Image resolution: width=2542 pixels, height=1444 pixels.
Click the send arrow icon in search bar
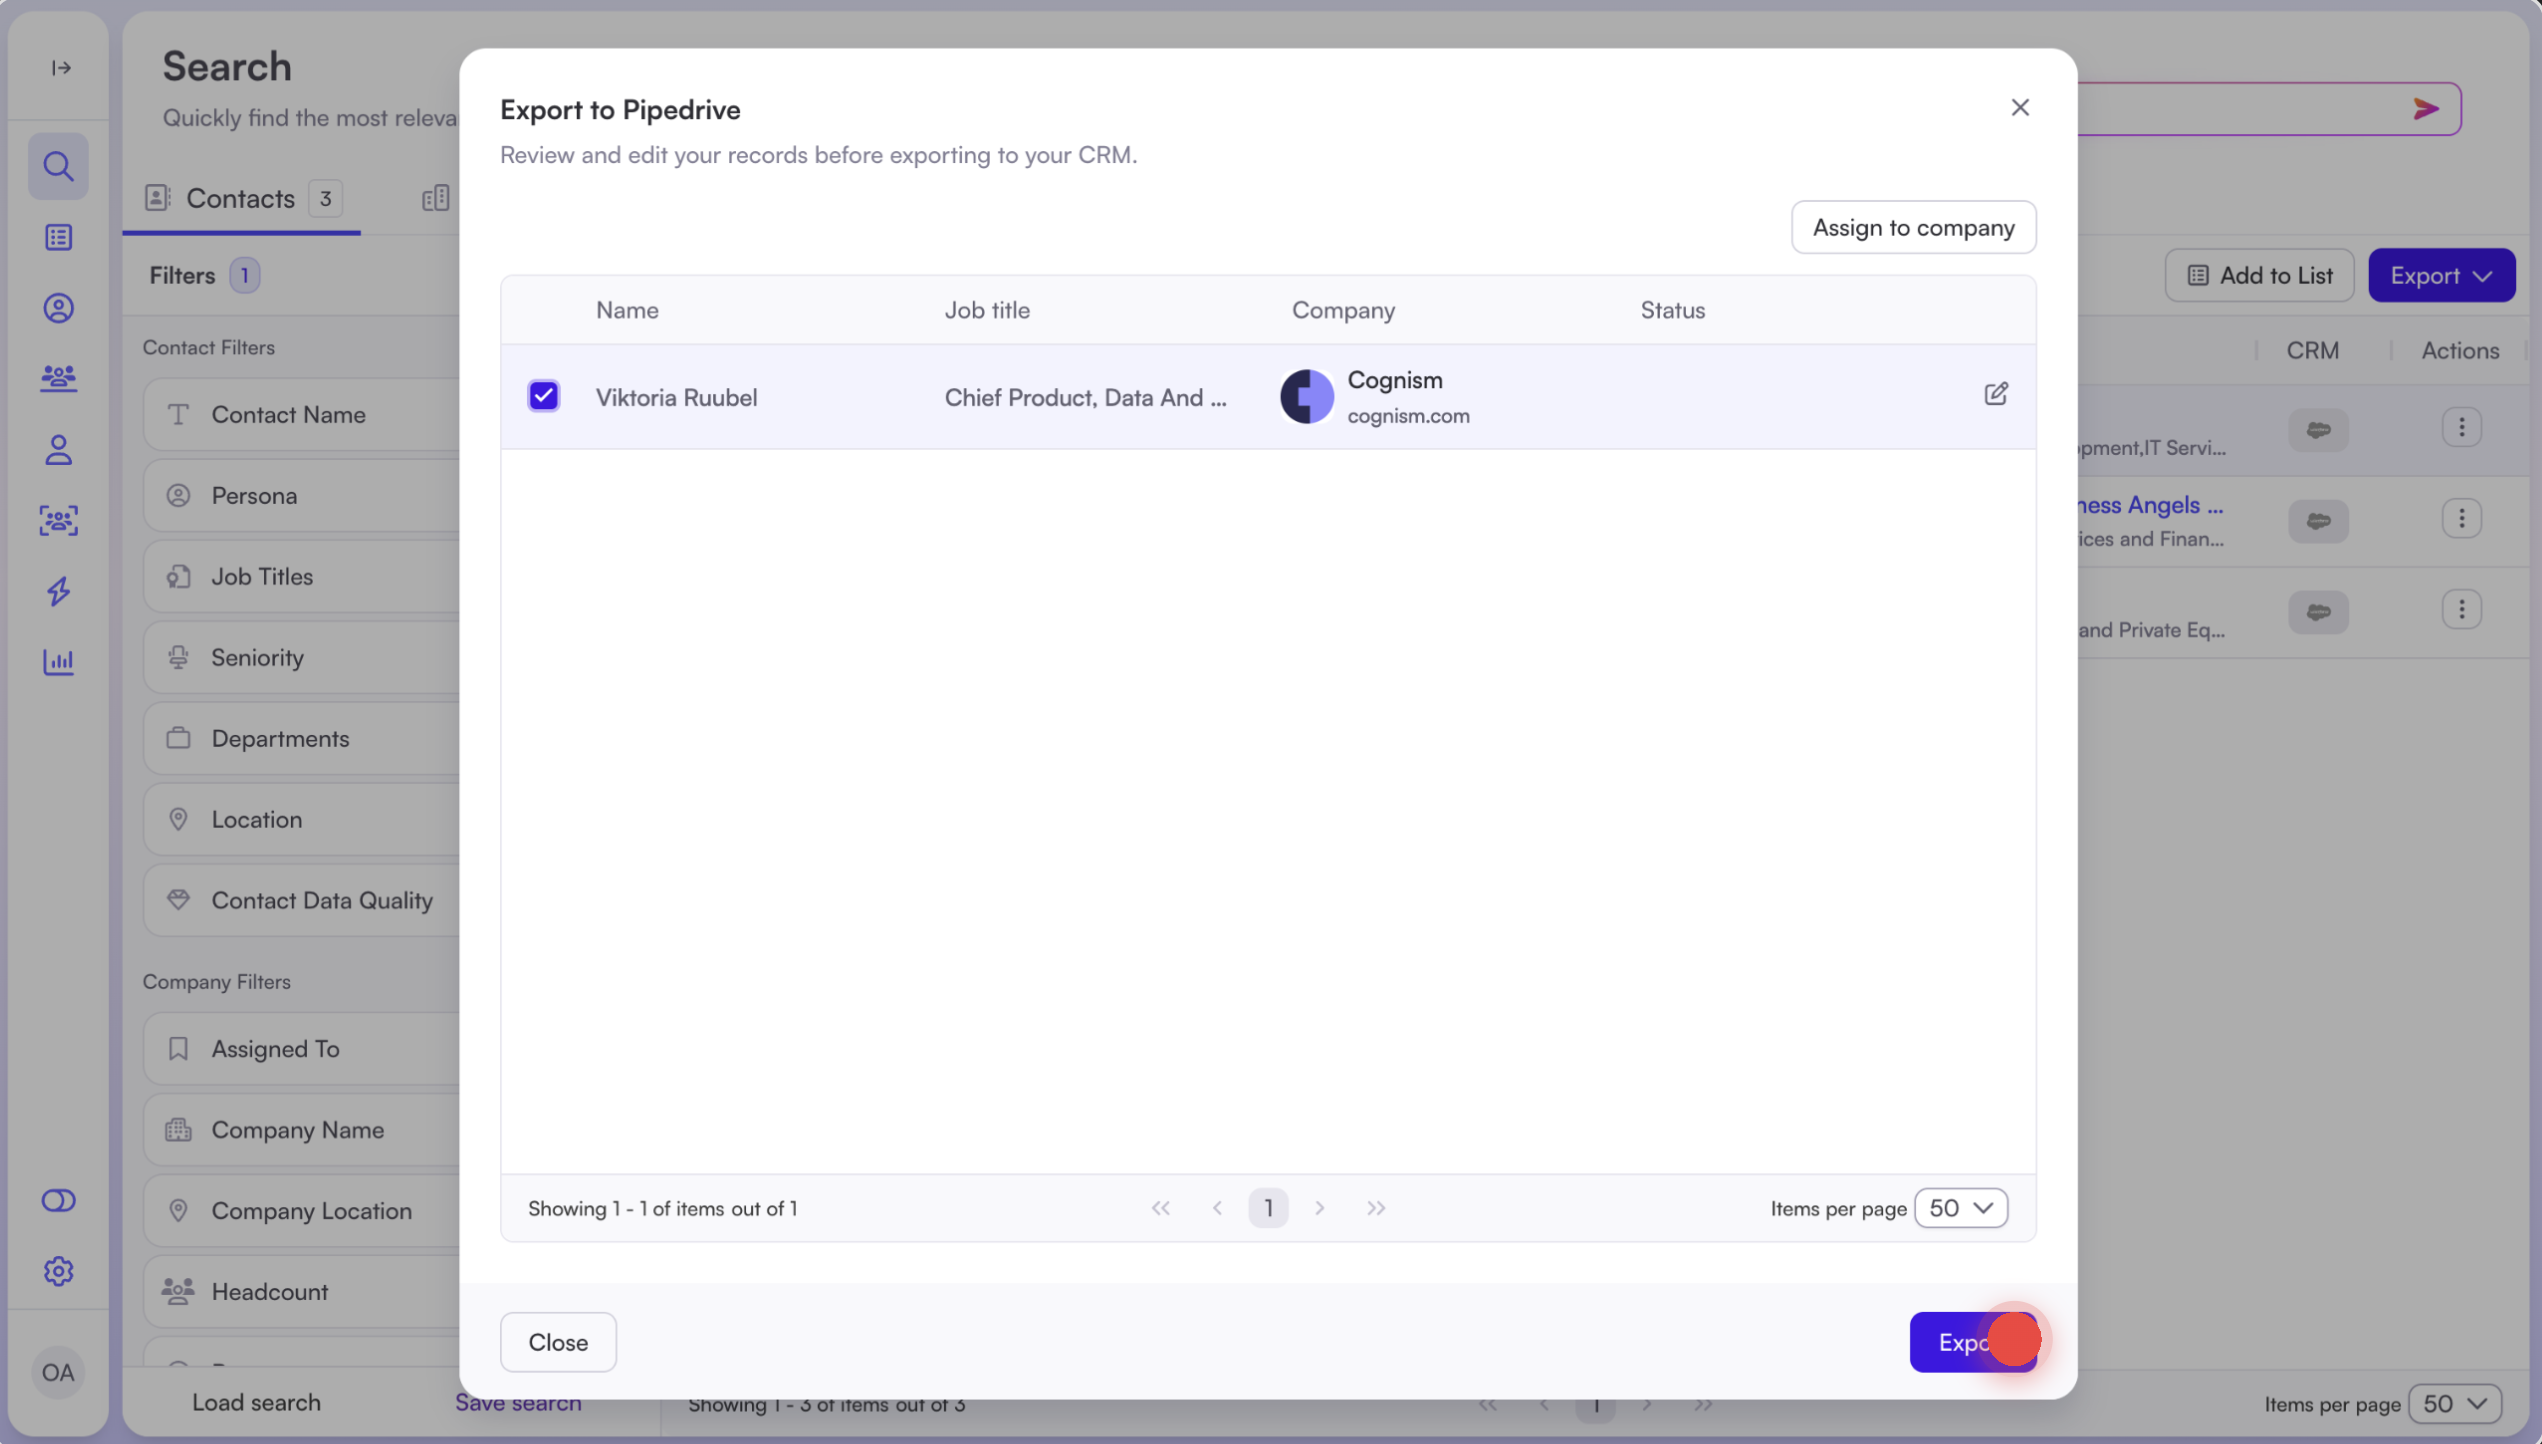click(2425, 109)
